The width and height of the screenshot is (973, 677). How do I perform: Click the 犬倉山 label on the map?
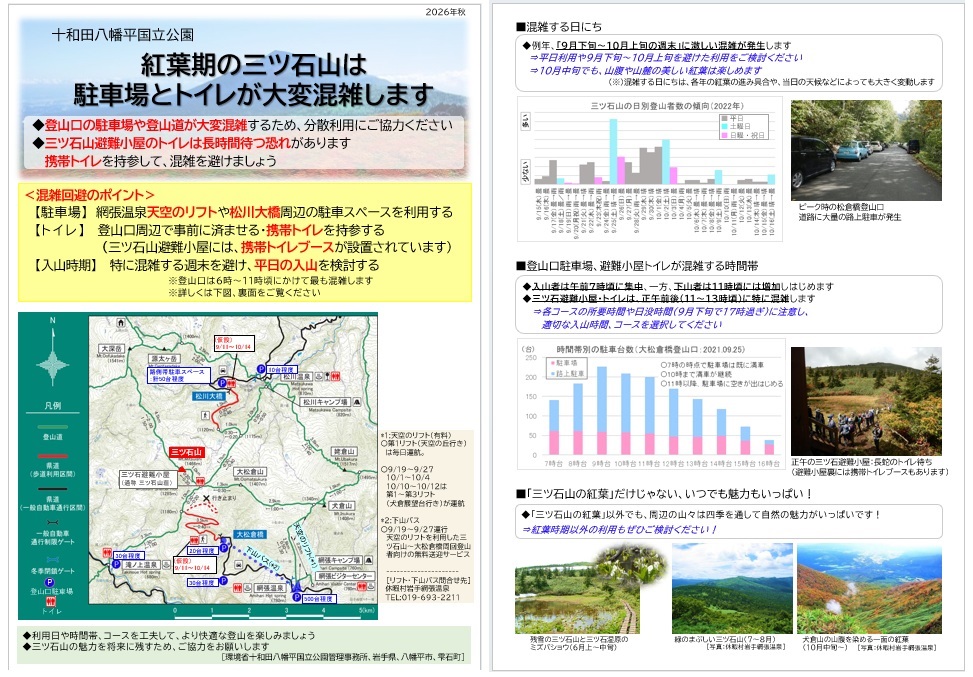click(343, 506)
